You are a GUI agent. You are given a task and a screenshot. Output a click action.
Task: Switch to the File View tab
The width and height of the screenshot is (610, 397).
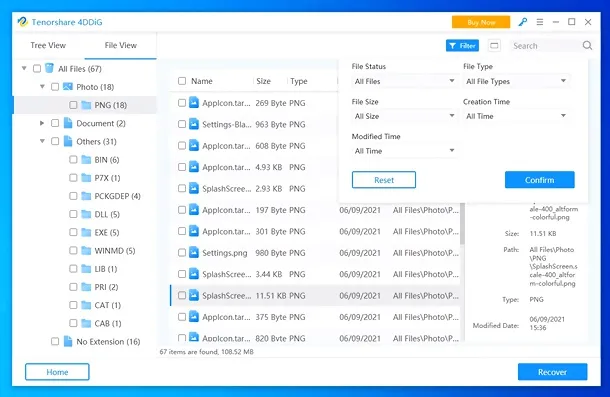(121, 46)
